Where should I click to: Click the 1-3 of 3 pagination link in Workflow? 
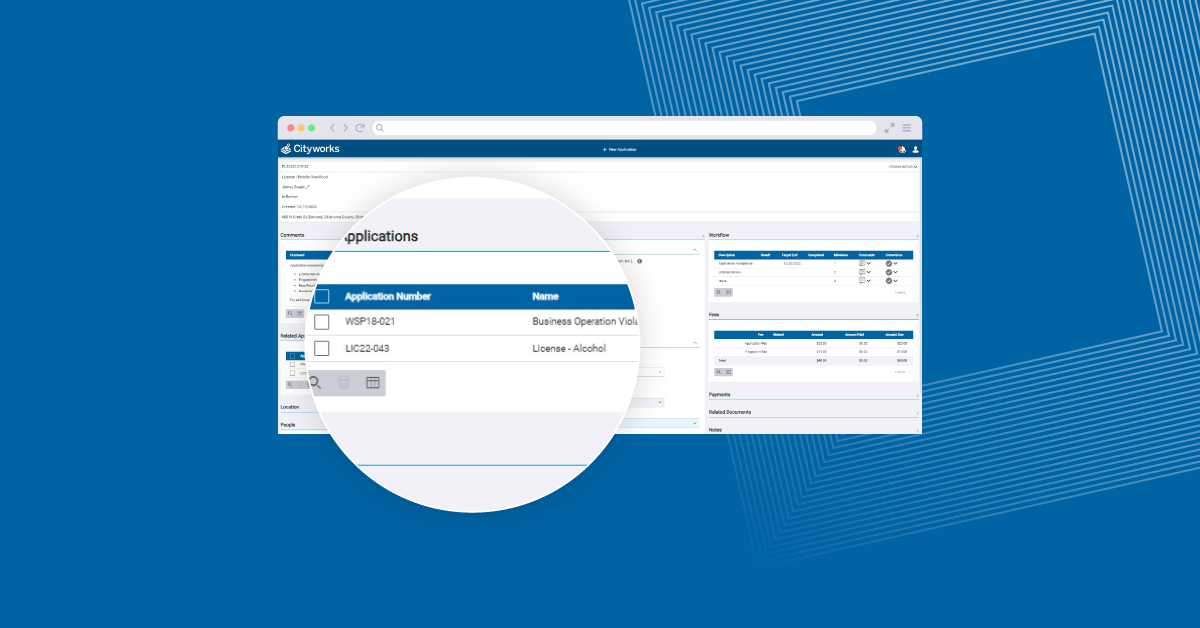(x=900, y=292)
